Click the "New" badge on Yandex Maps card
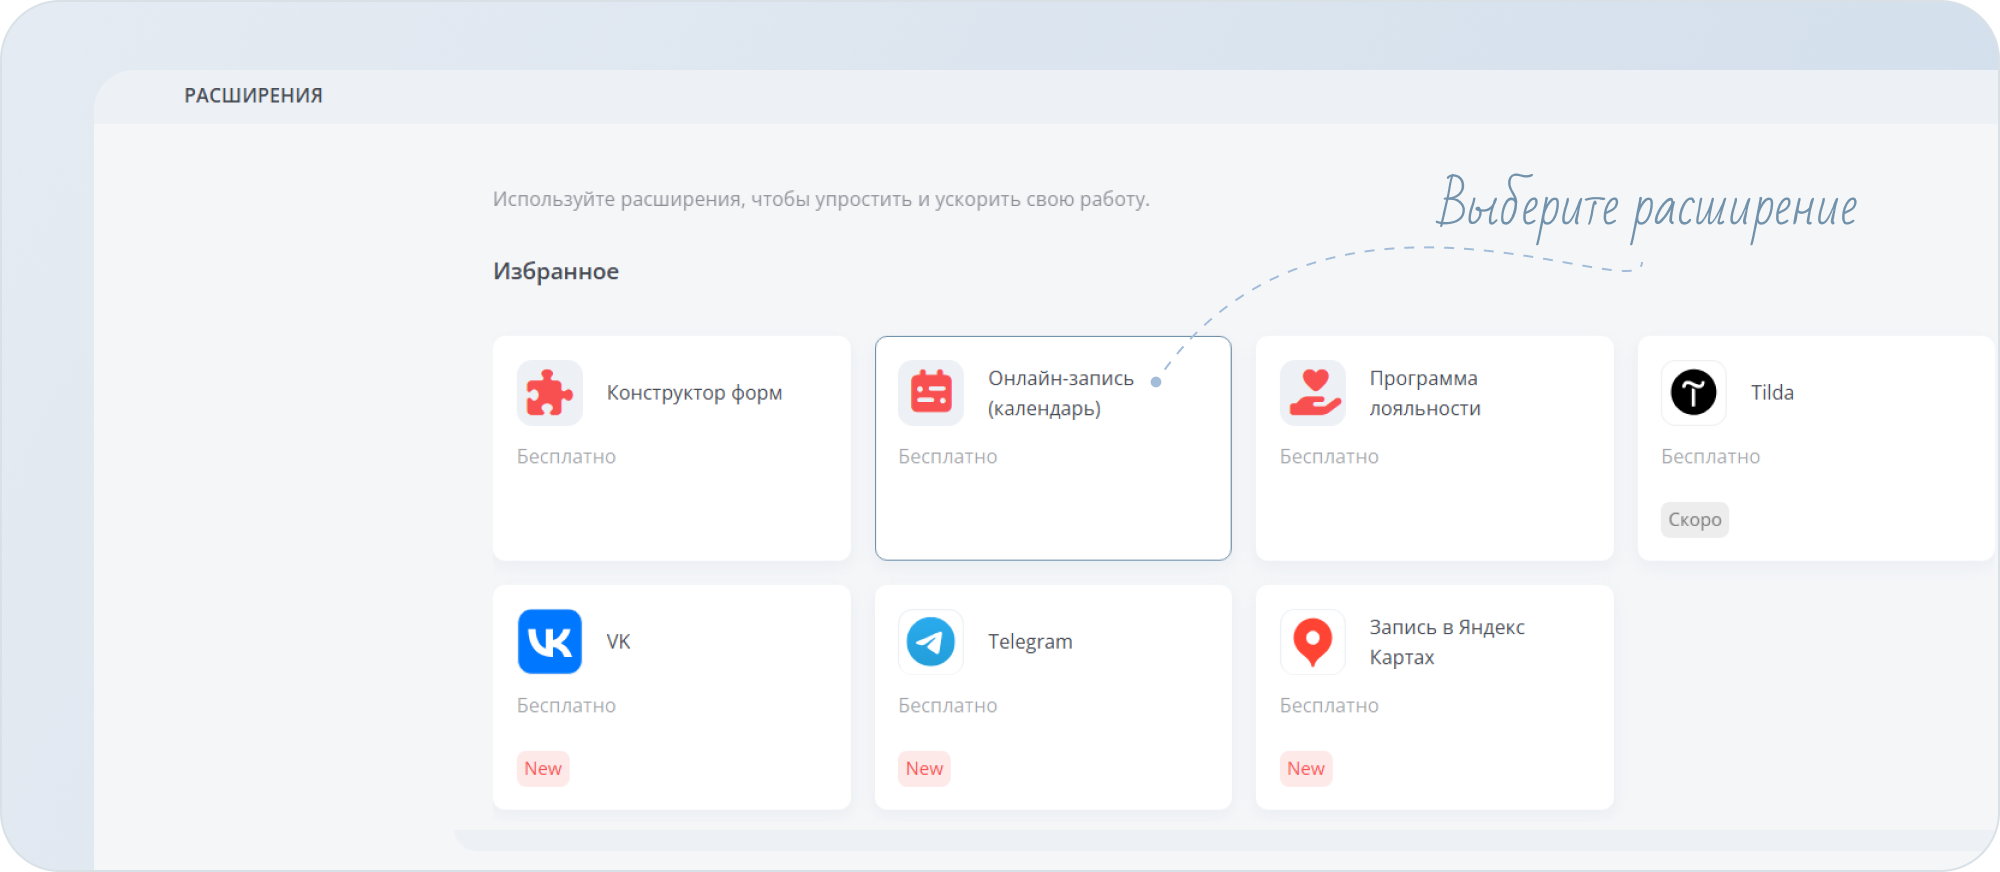2000x872 pixels. point(1306,769)
